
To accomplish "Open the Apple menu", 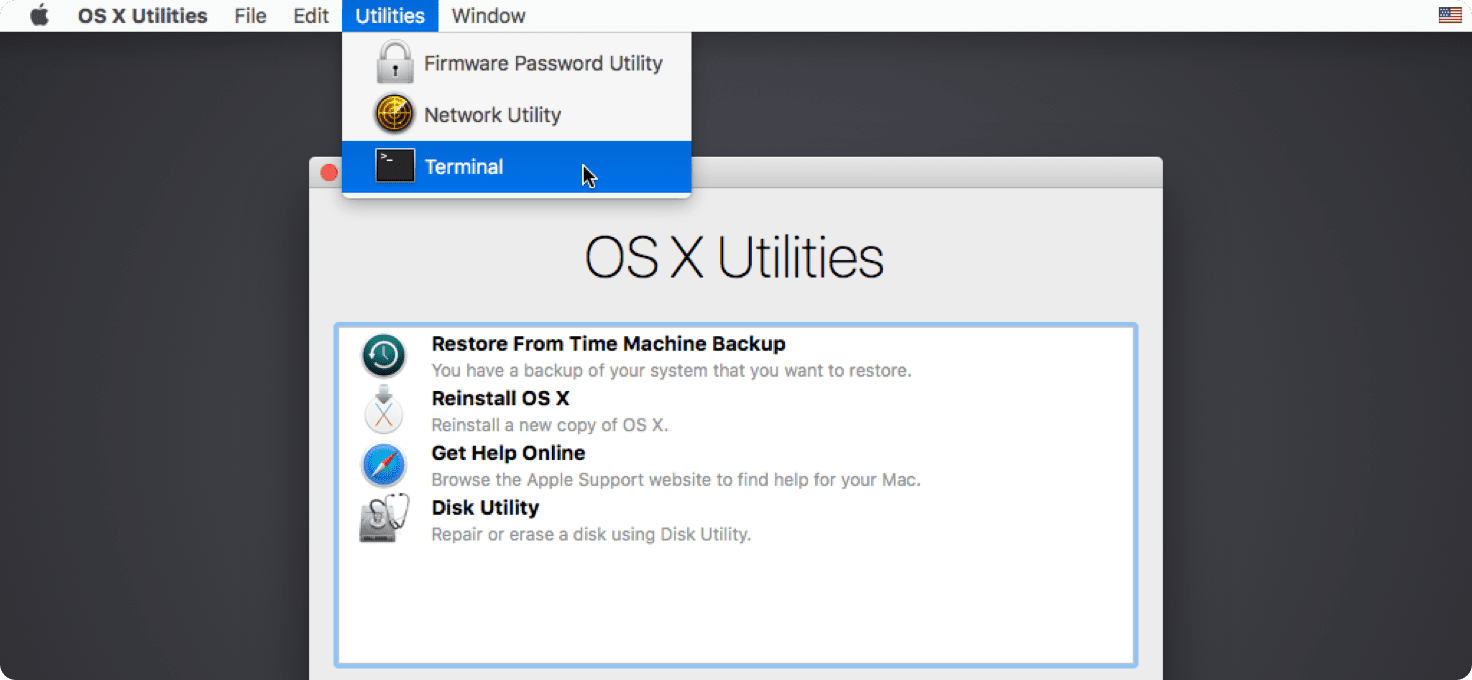I will 38,15.
